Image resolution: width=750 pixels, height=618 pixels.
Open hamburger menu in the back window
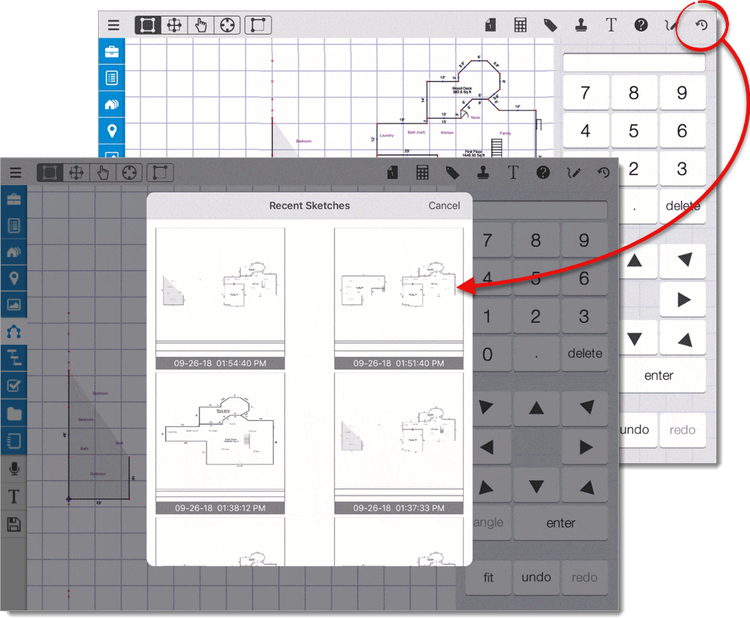click(113, 25)
